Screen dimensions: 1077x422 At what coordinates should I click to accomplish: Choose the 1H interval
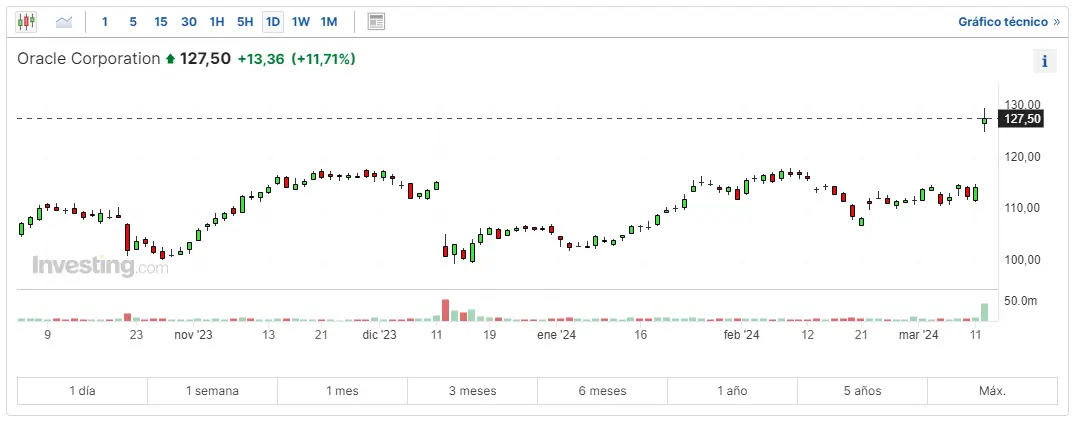pos(217,21)
